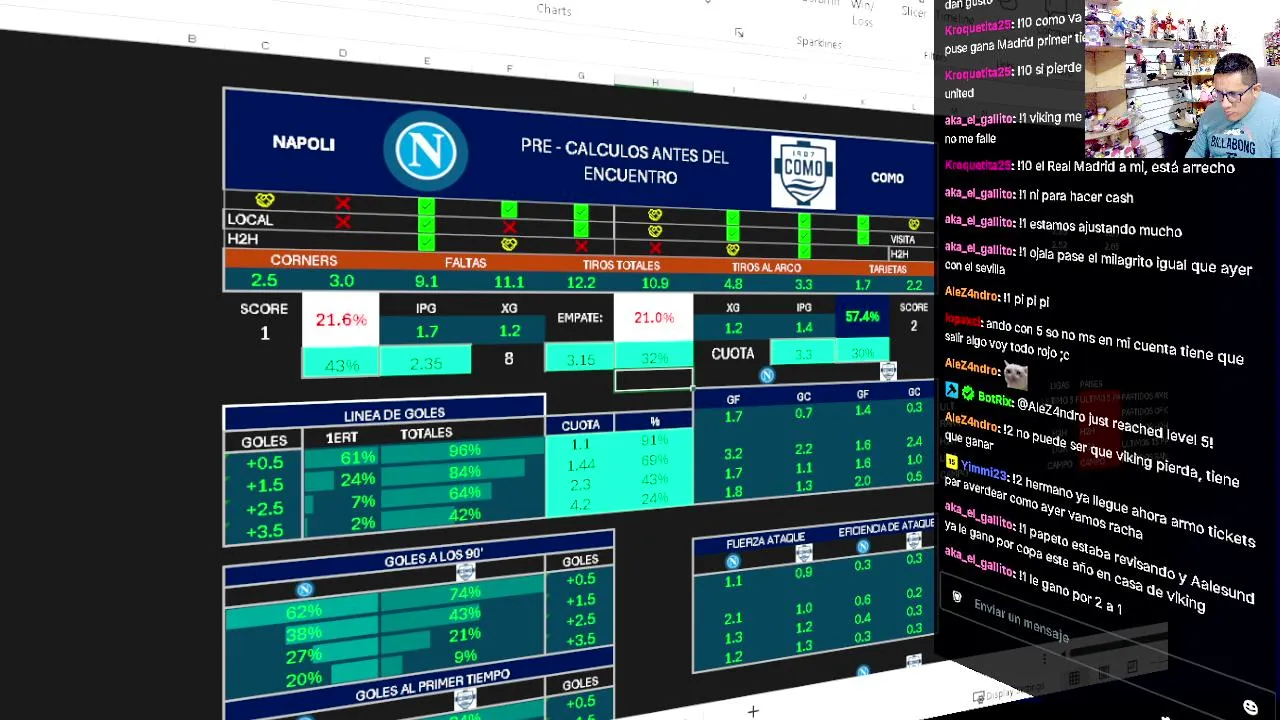
Task: Add a new sheet with plus button
Action: (753, 711)
